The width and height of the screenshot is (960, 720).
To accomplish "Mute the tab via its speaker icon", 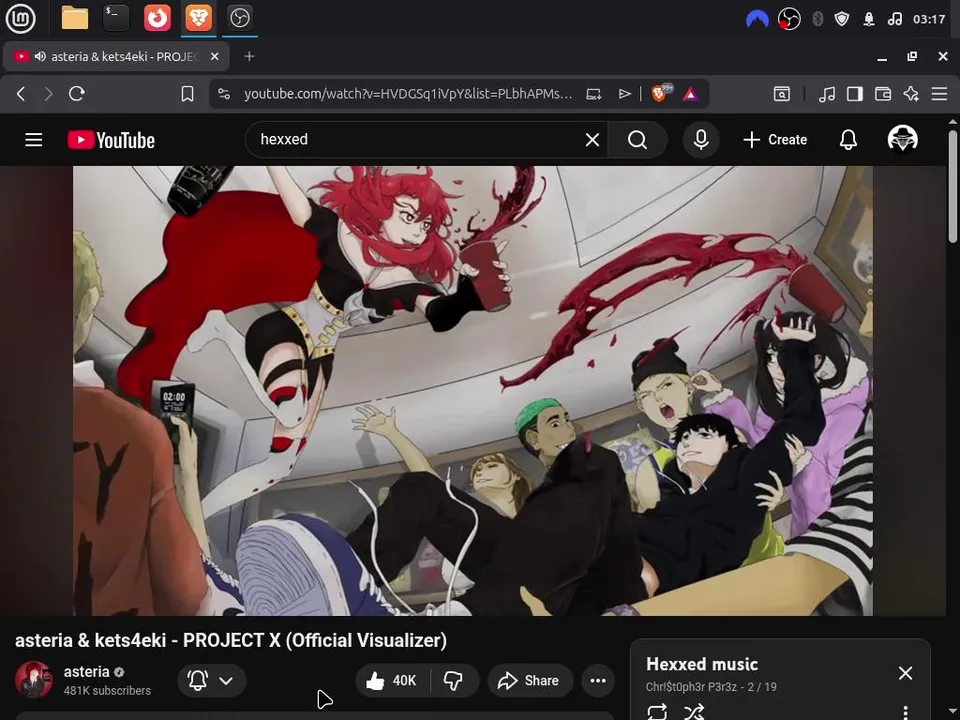I will click(x=40, y=56).
